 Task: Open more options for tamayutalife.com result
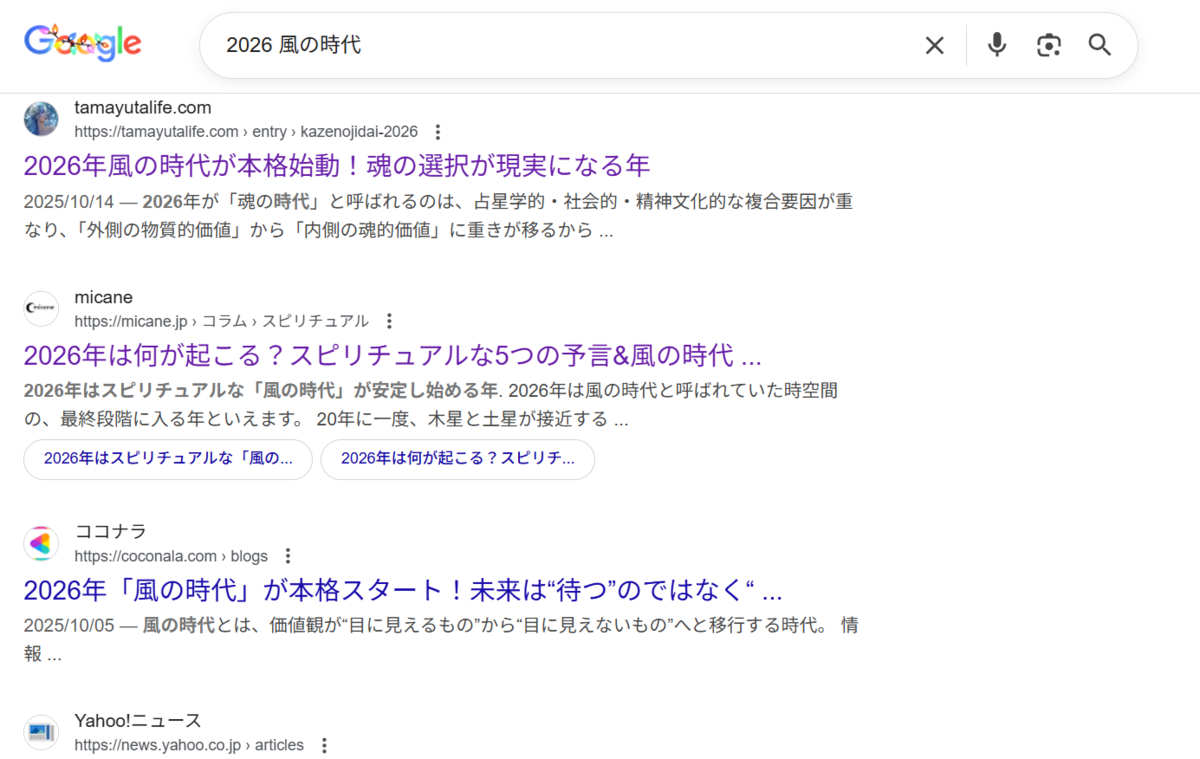coord(437,132)
